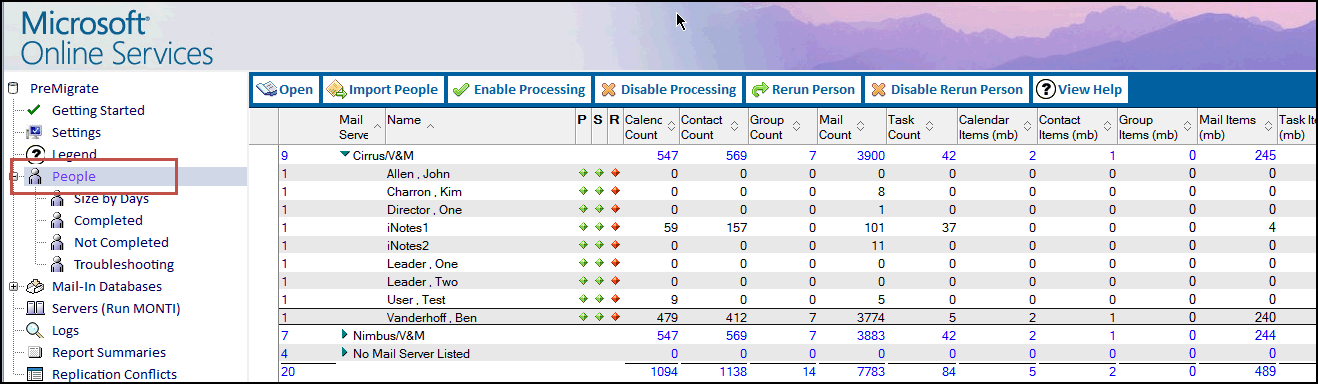Open the selected person document with the Open button

pos(285,89)
